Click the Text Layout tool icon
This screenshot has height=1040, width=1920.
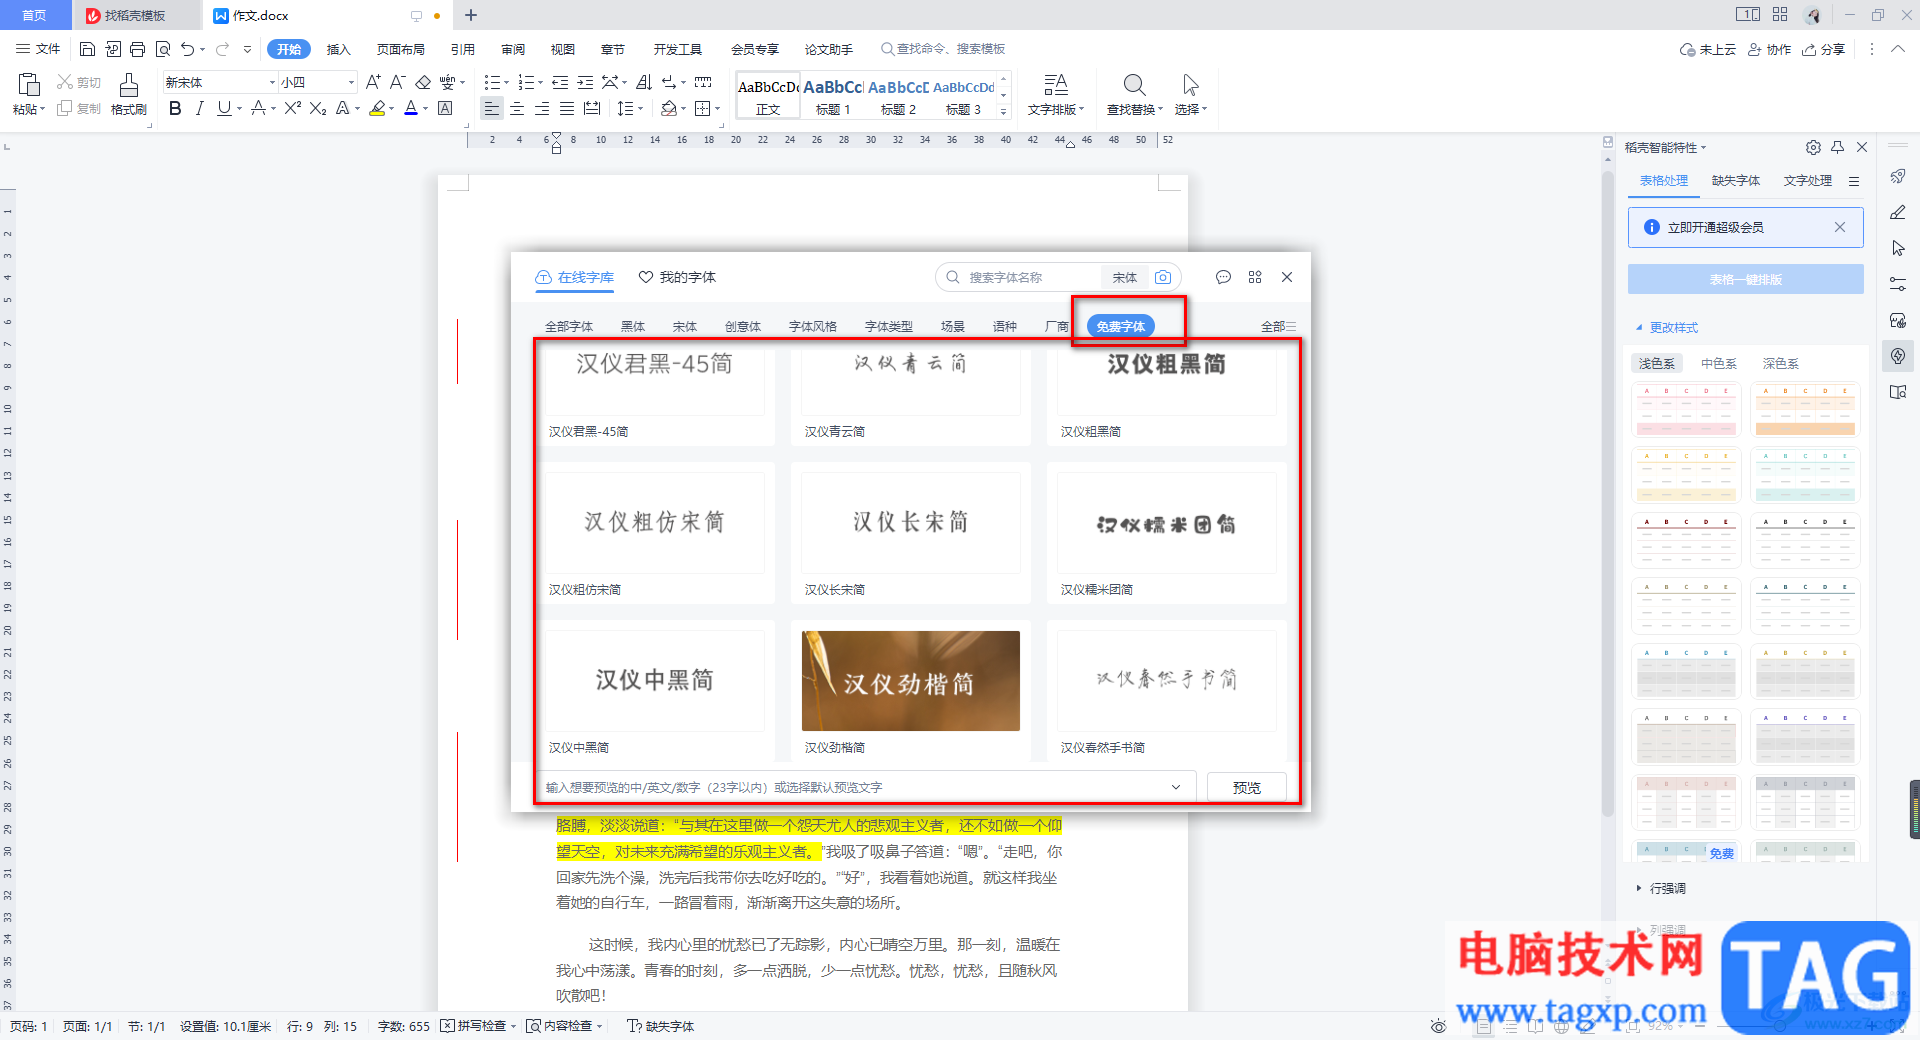(1056, 85)
